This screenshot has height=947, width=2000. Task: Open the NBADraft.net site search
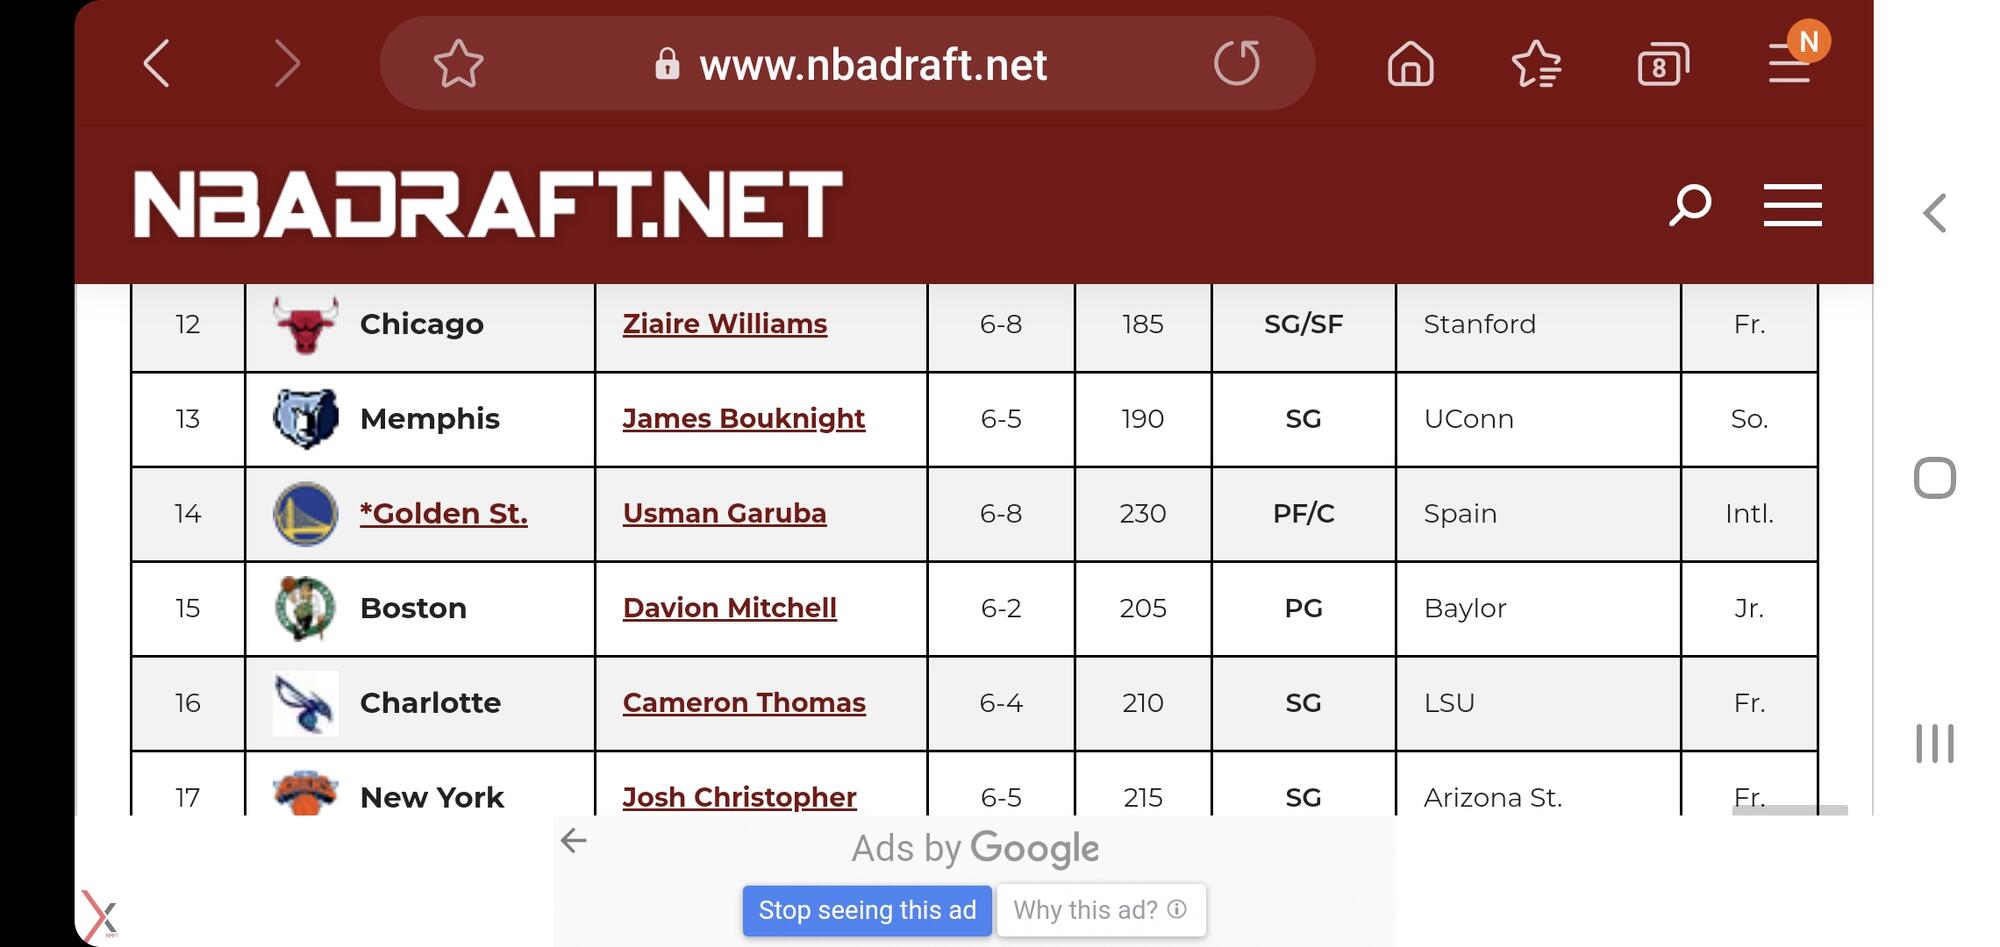coord(1690,205)
